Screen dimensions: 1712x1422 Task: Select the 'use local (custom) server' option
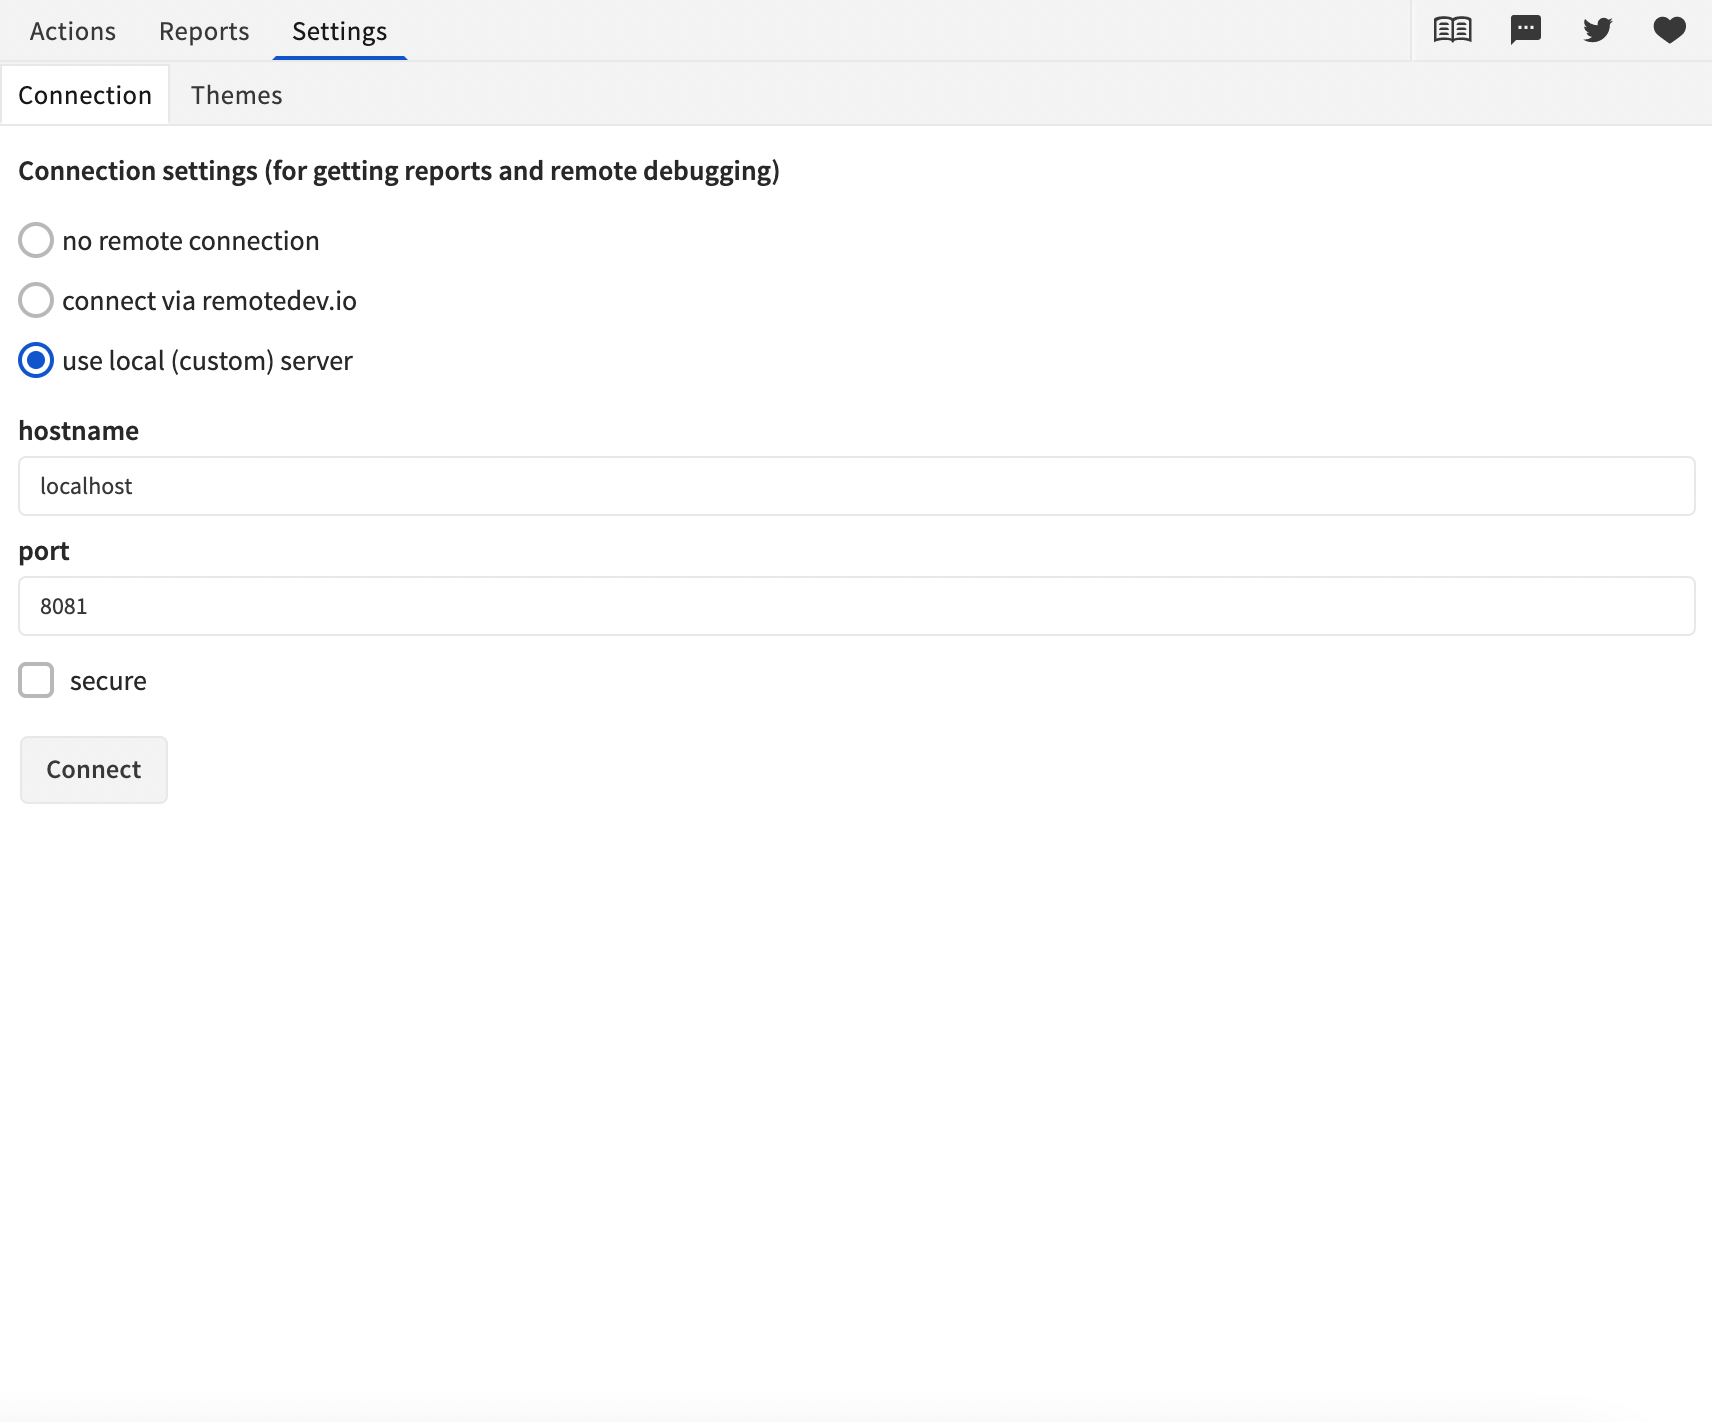[35, 361]
